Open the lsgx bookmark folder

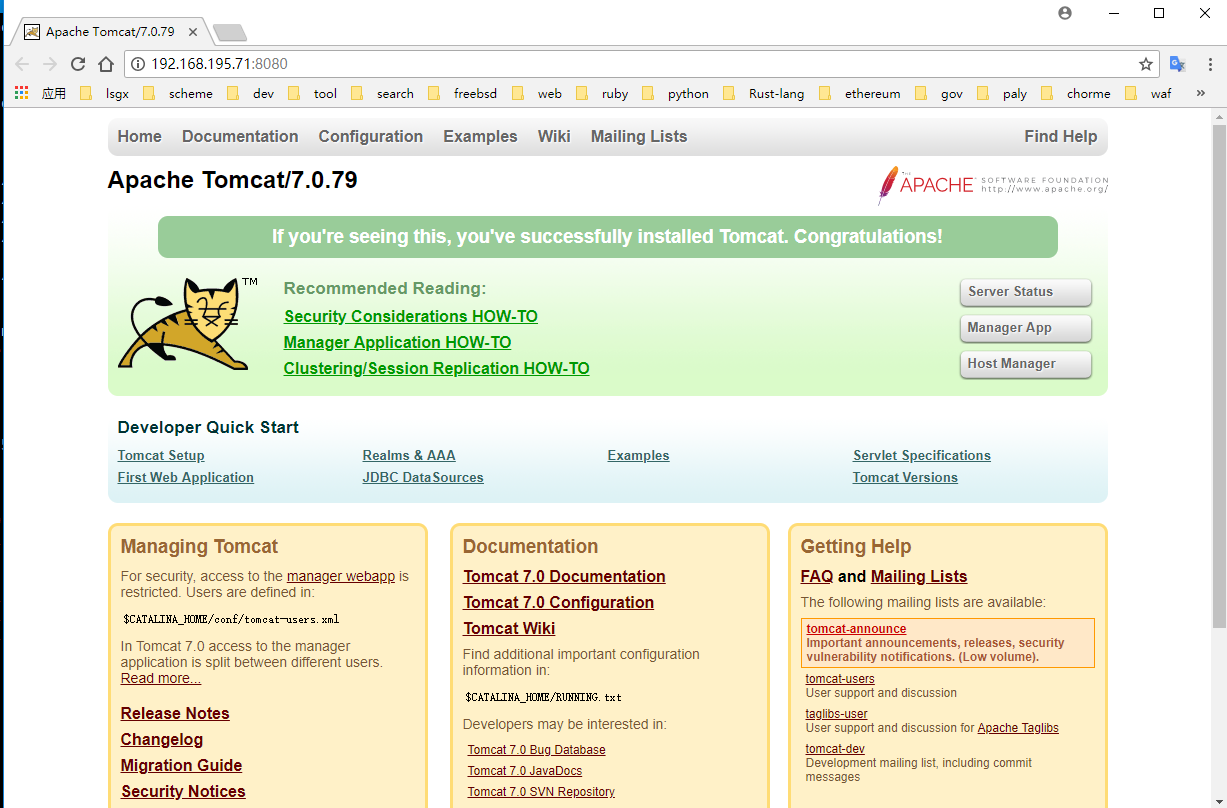click(x=105, y=94)
